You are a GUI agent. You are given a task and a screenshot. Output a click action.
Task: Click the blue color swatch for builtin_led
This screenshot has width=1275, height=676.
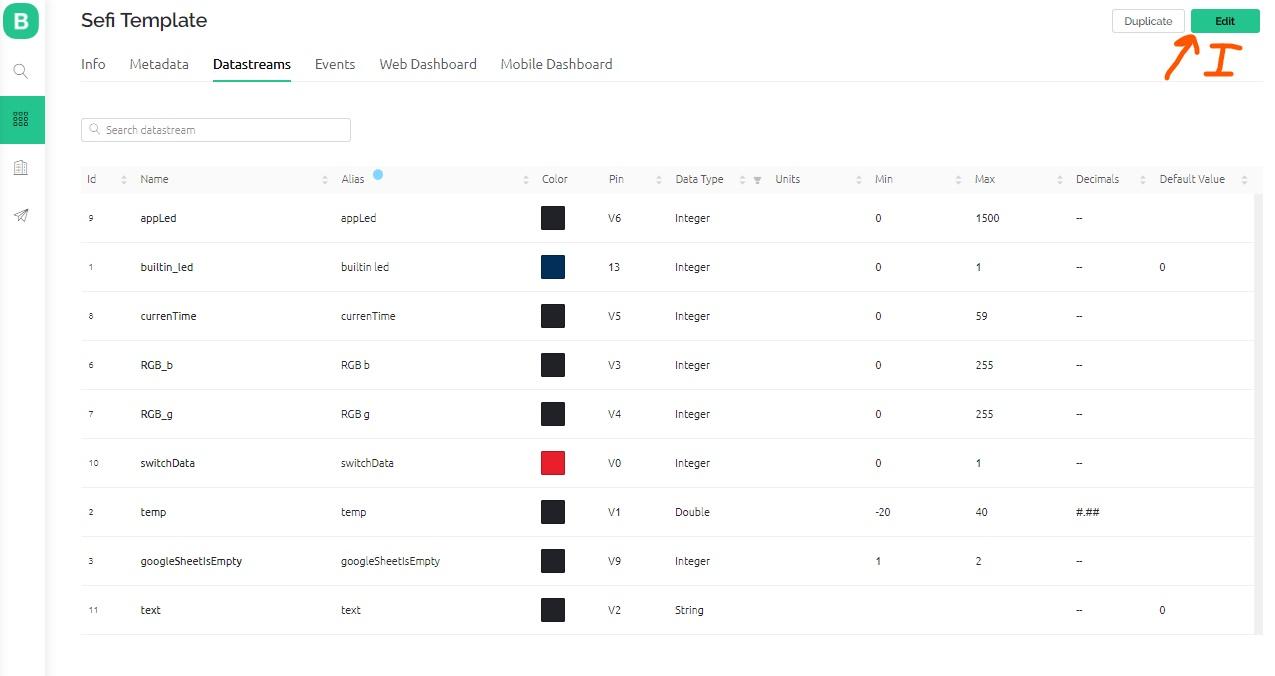[553, 267]
